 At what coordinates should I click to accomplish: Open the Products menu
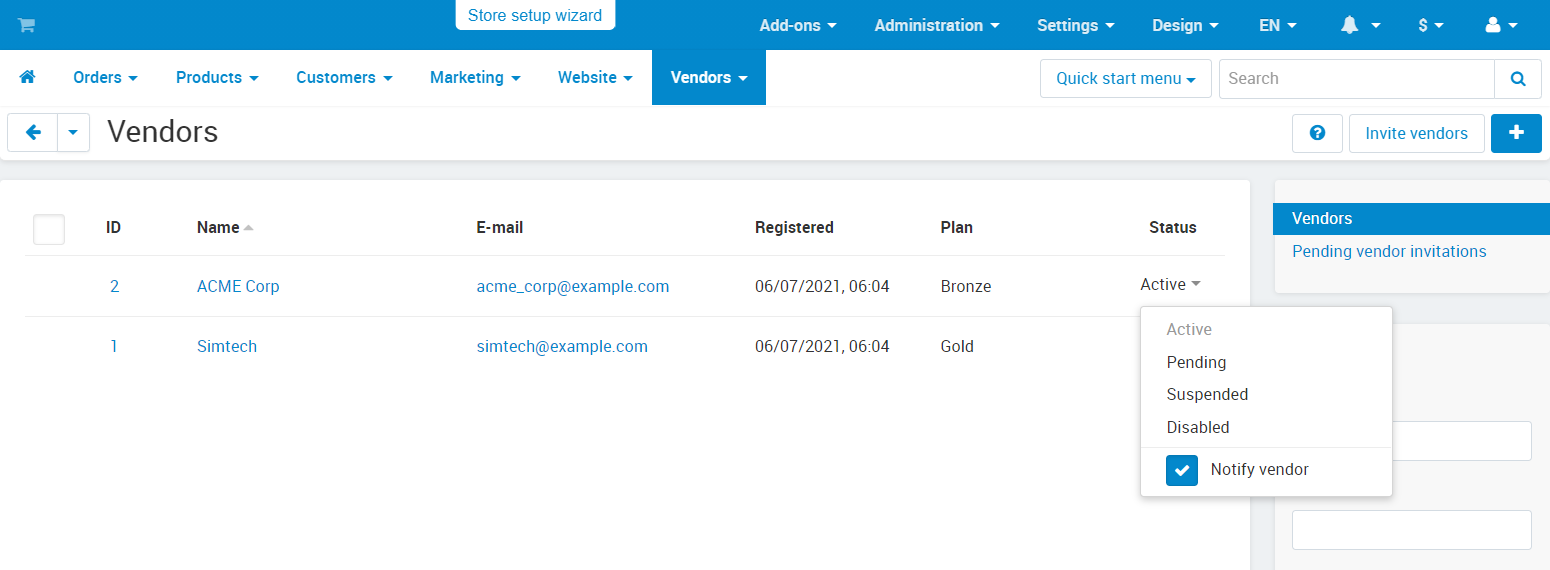217,77
